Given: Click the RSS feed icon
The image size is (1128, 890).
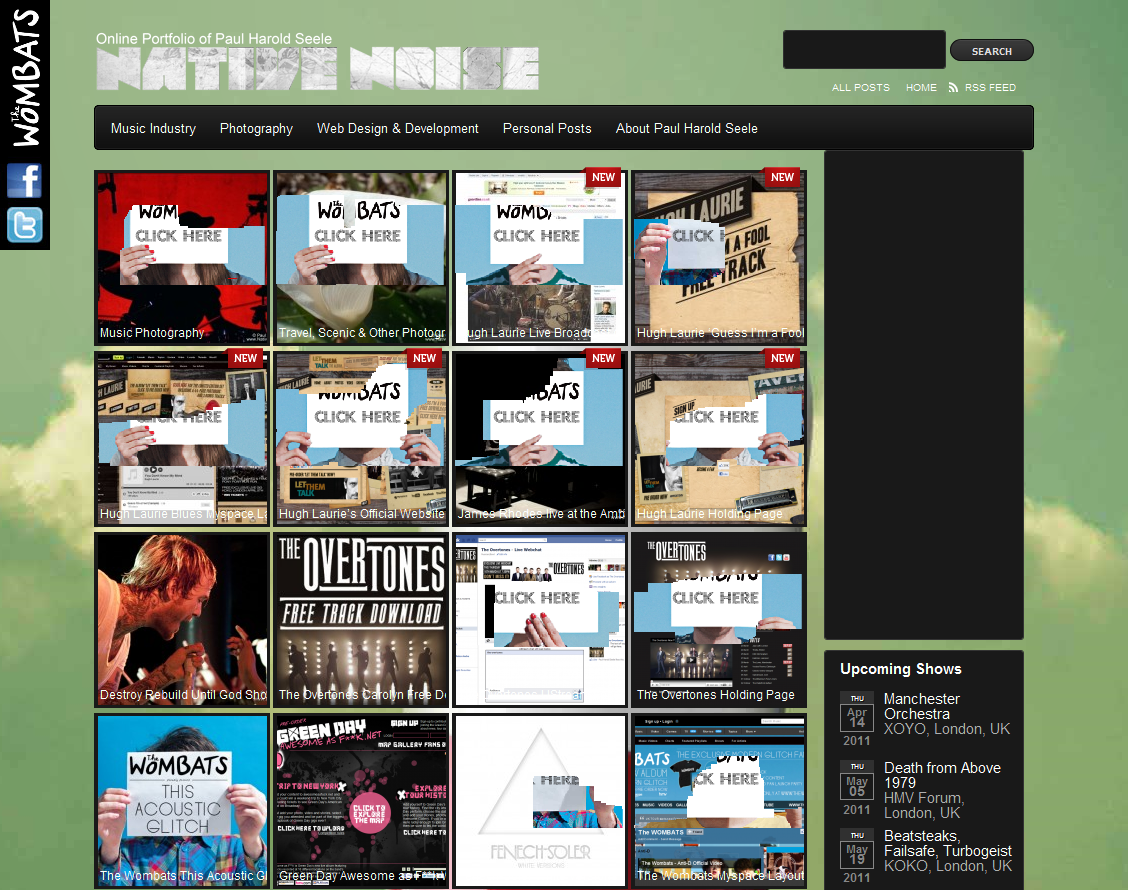Looking at the screenshot, I should (953, 87).
